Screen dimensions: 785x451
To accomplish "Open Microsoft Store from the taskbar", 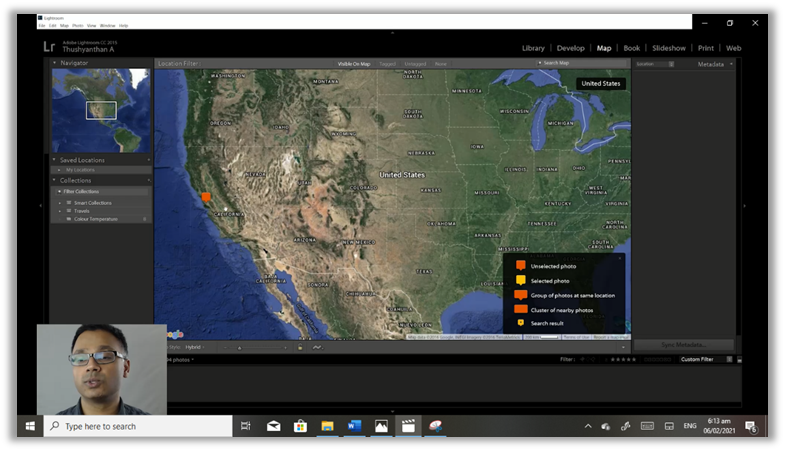I will click(300, 426).
